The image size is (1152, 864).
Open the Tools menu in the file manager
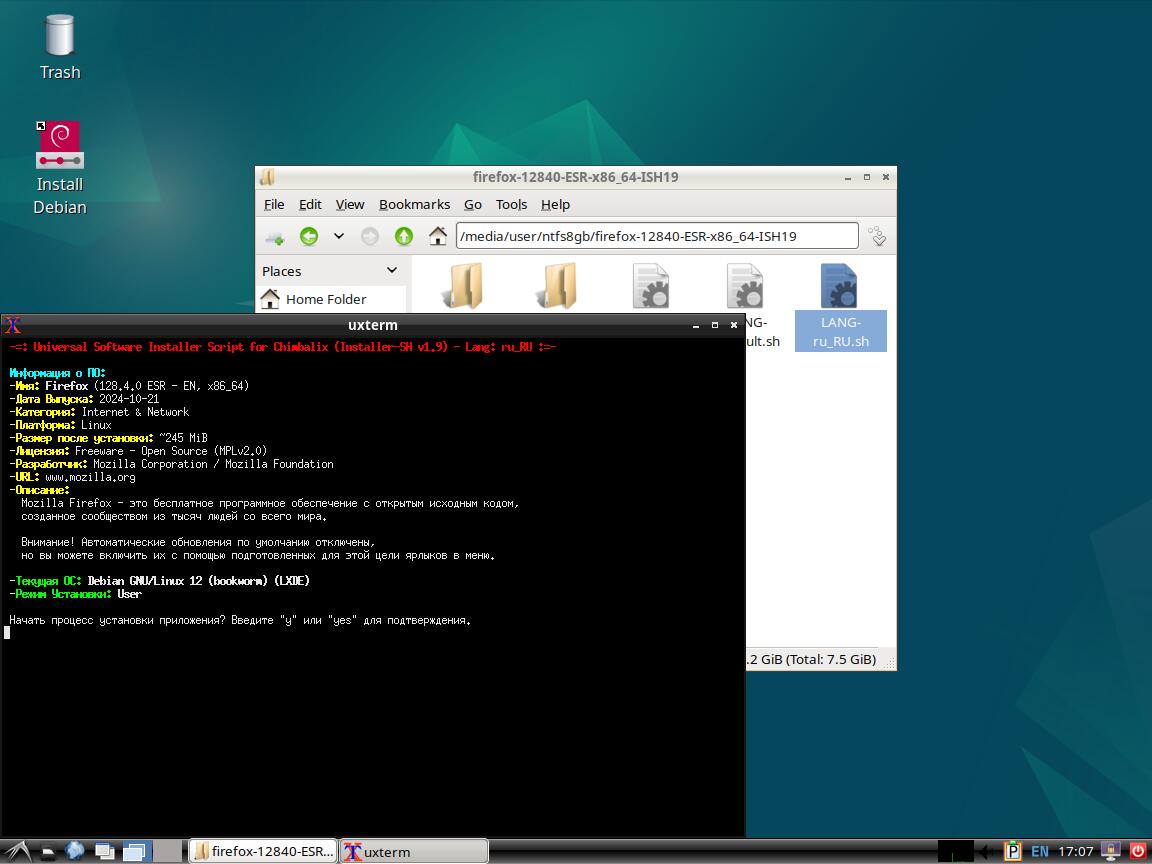(x=511, y=204)
